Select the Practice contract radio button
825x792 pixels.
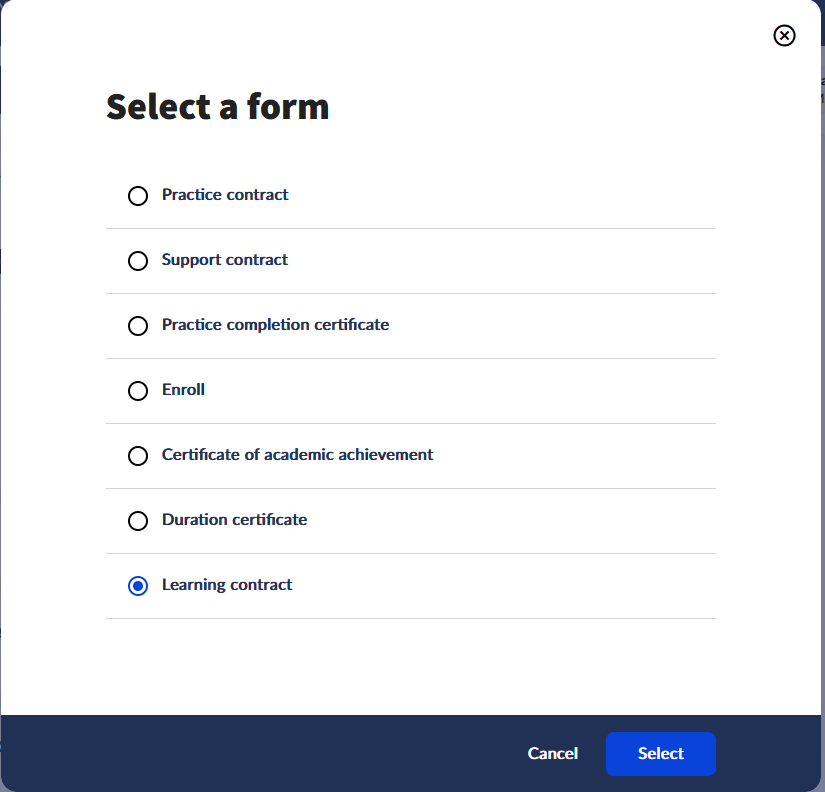tap(138, 196)
